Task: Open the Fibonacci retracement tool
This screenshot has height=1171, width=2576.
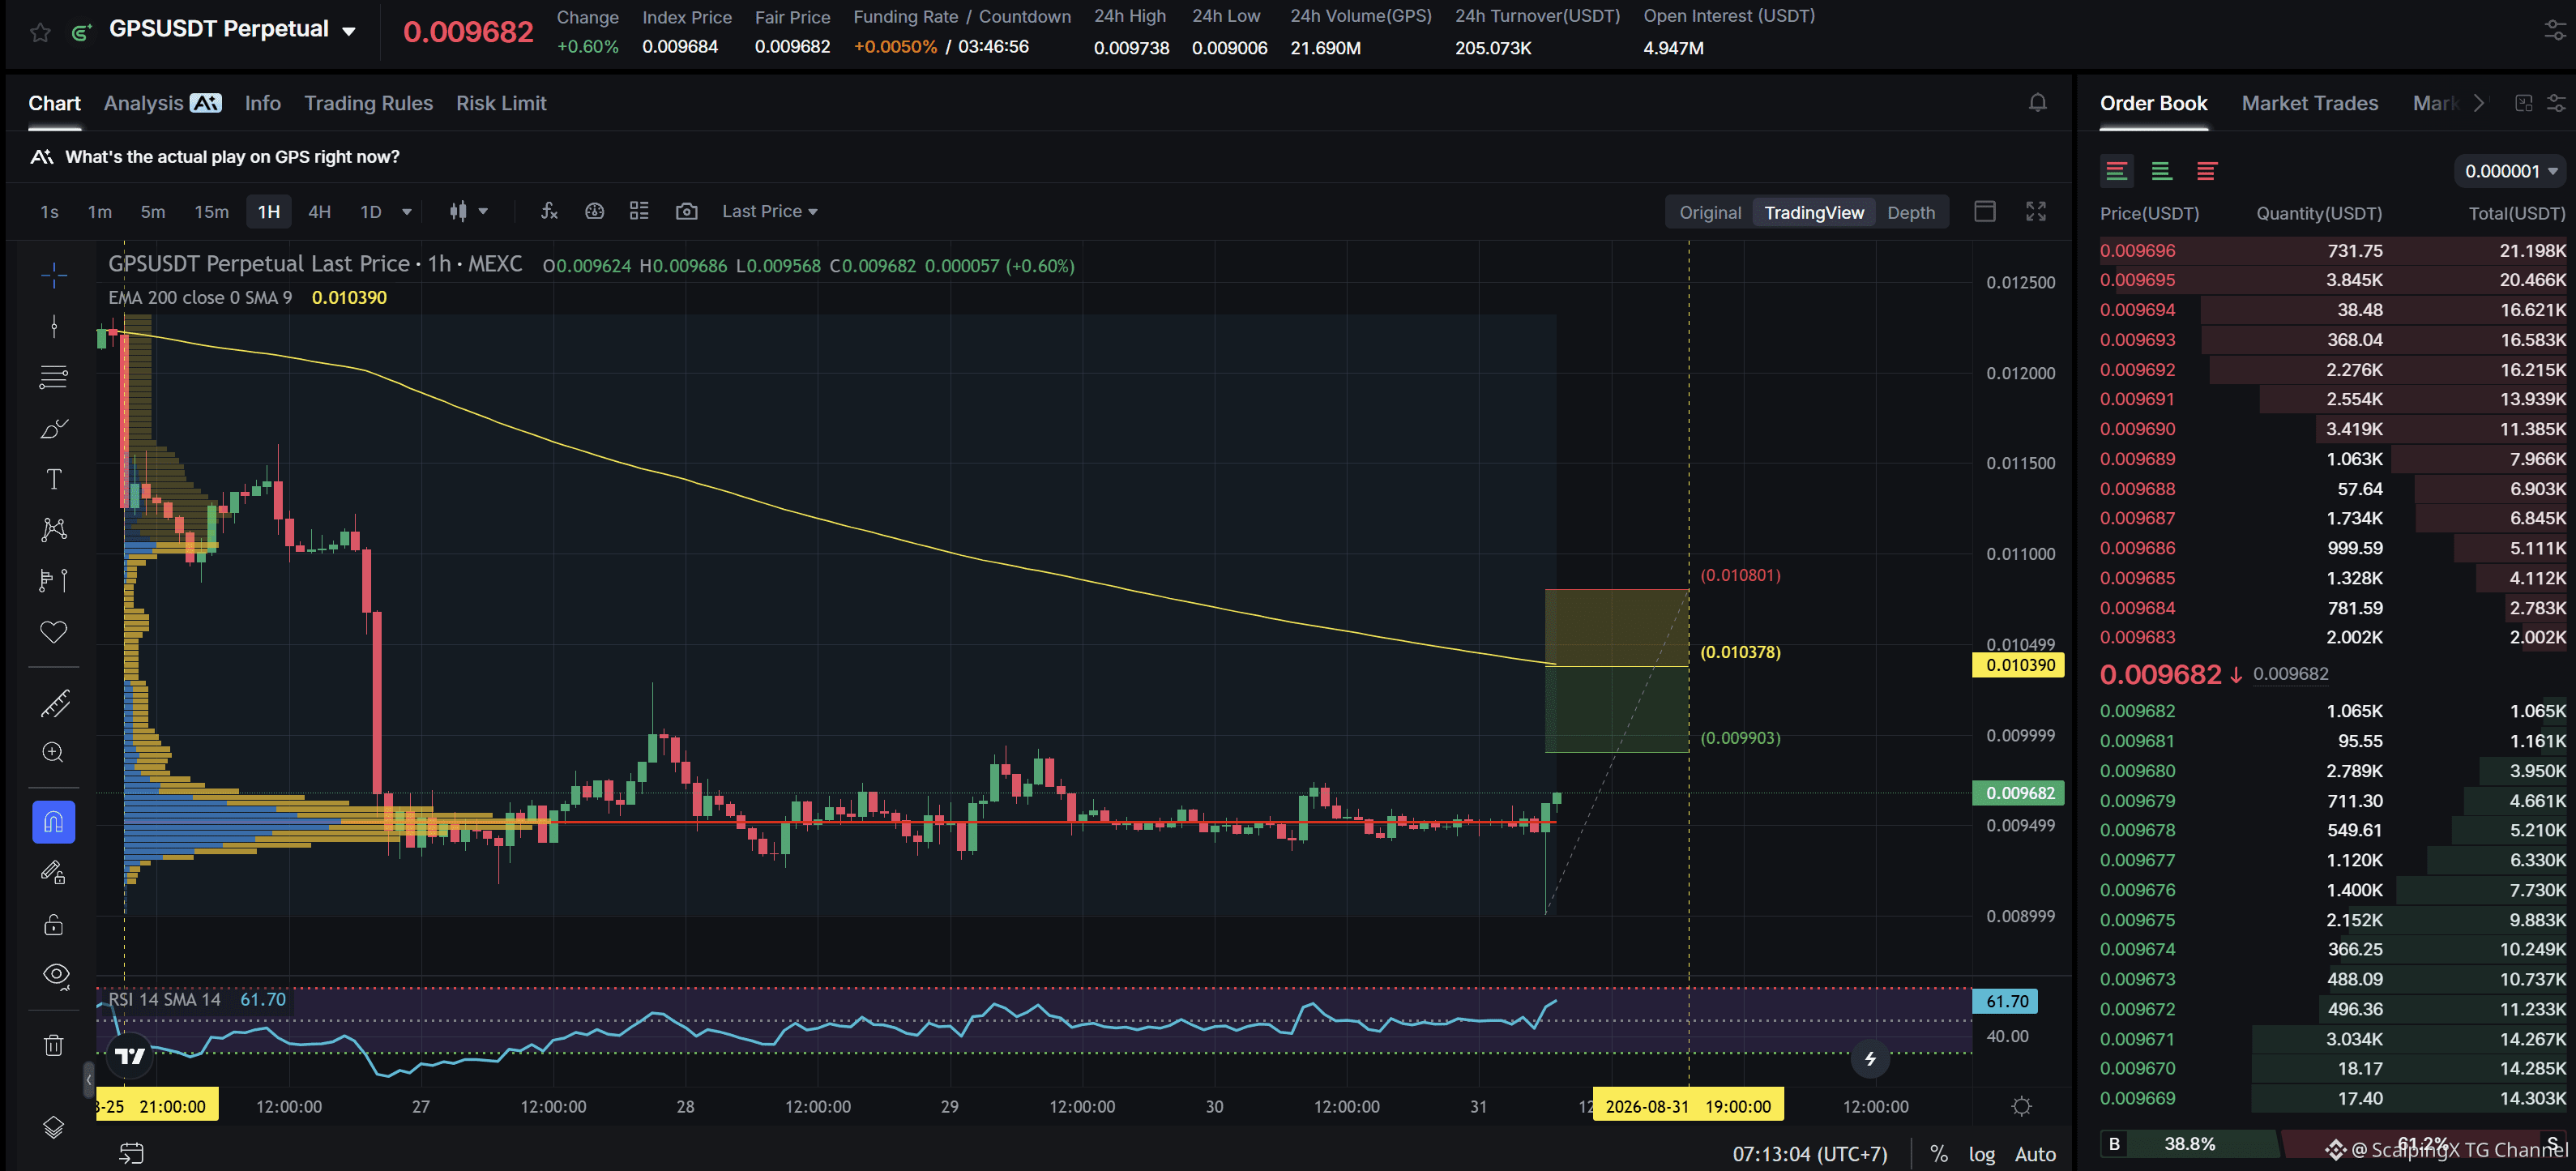Action: tap(54, 377)
